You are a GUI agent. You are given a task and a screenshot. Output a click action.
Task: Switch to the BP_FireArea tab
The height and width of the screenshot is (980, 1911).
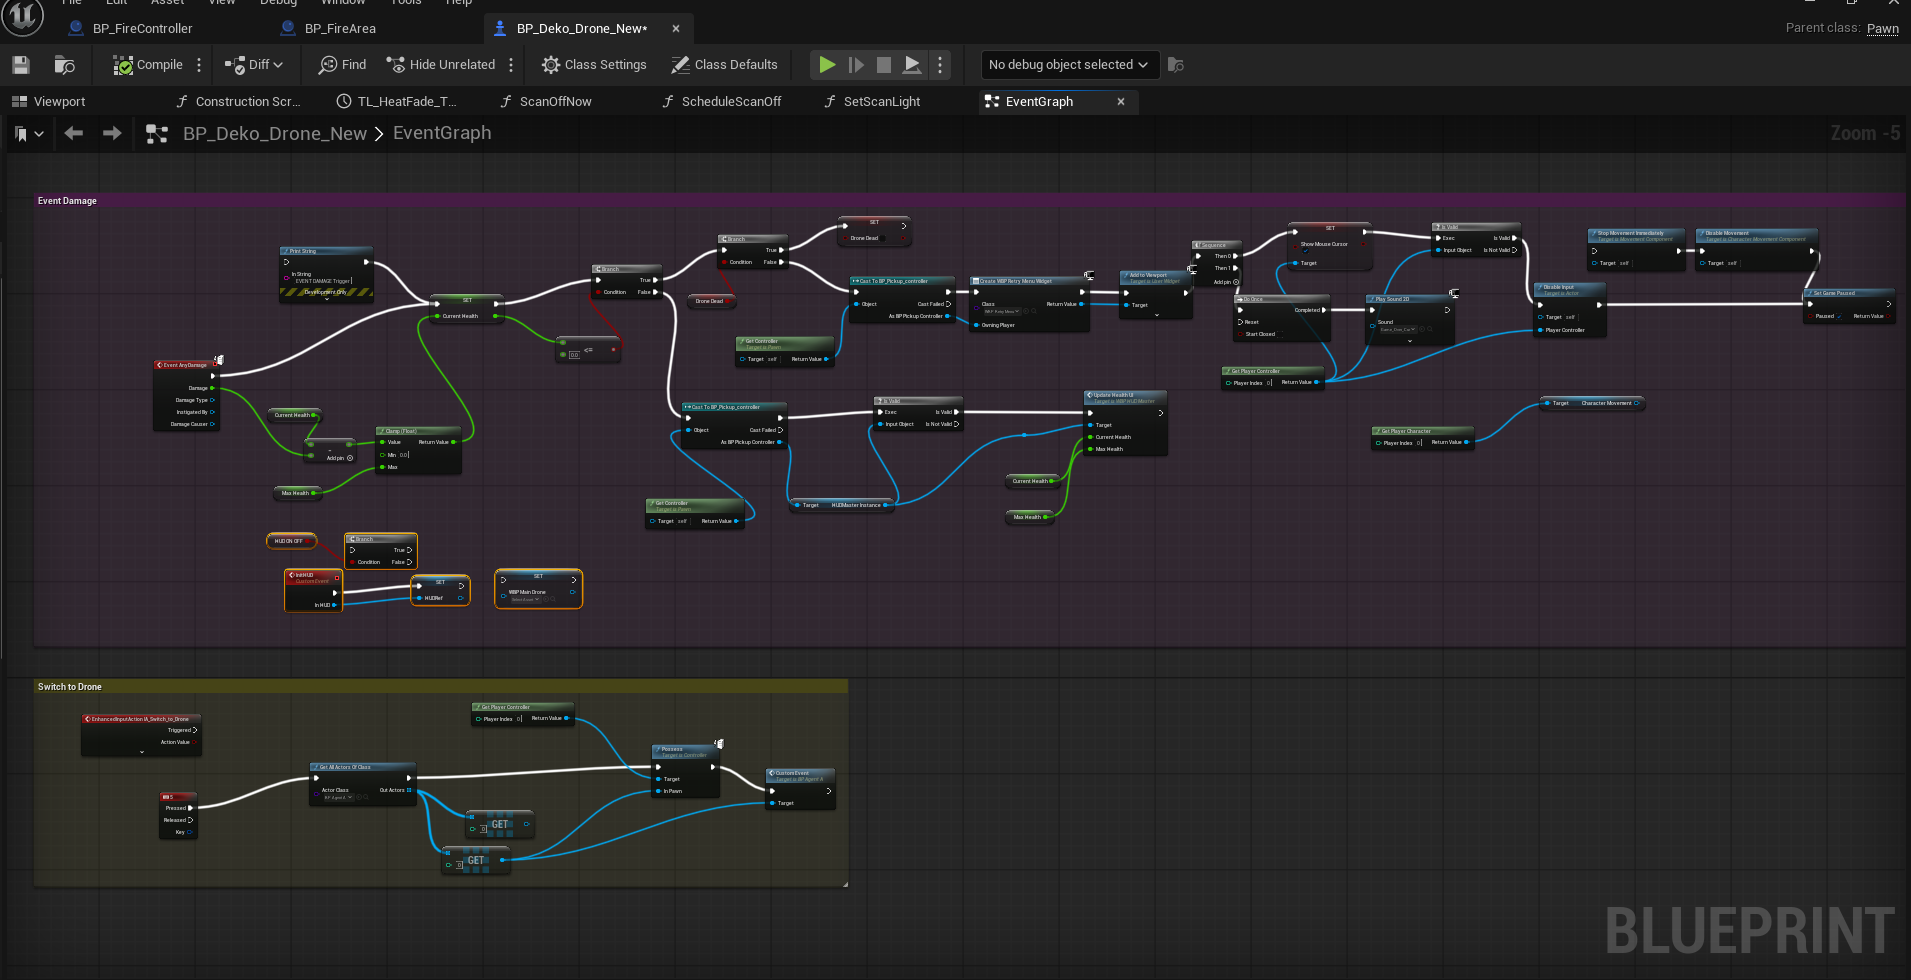(340, 29)
